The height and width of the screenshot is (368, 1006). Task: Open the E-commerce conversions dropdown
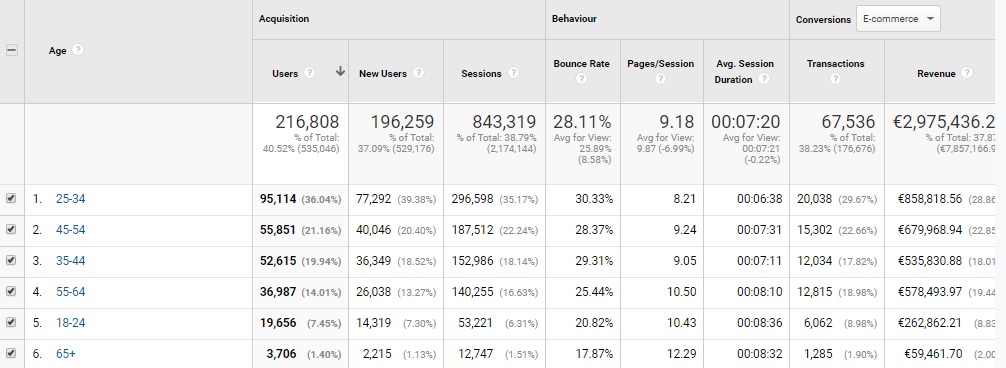pos(898,19)
